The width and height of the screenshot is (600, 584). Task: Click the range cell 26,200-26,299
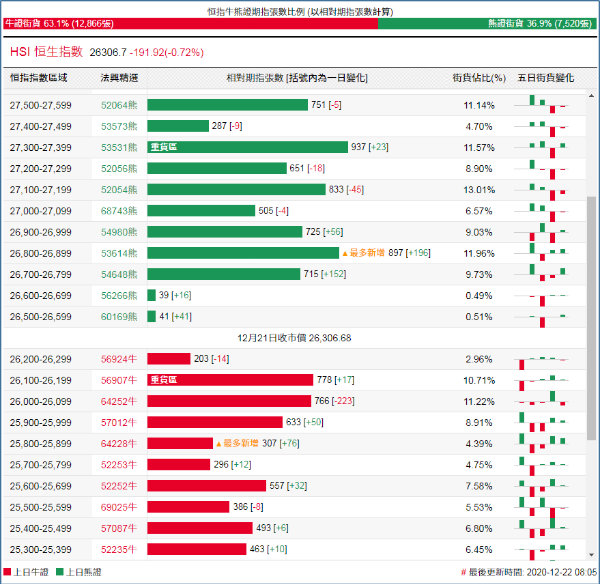point(41,359)
